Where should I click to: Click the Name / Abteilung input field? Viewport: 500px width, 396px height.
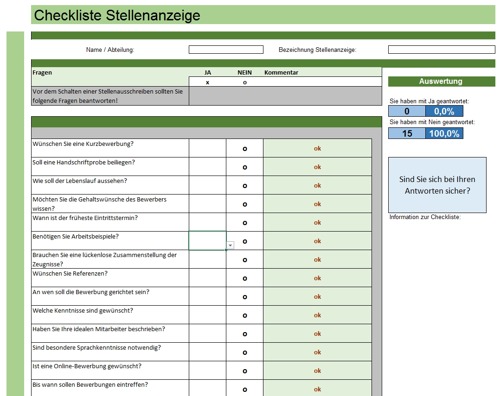pyautogui.click(x=226, y=50)
